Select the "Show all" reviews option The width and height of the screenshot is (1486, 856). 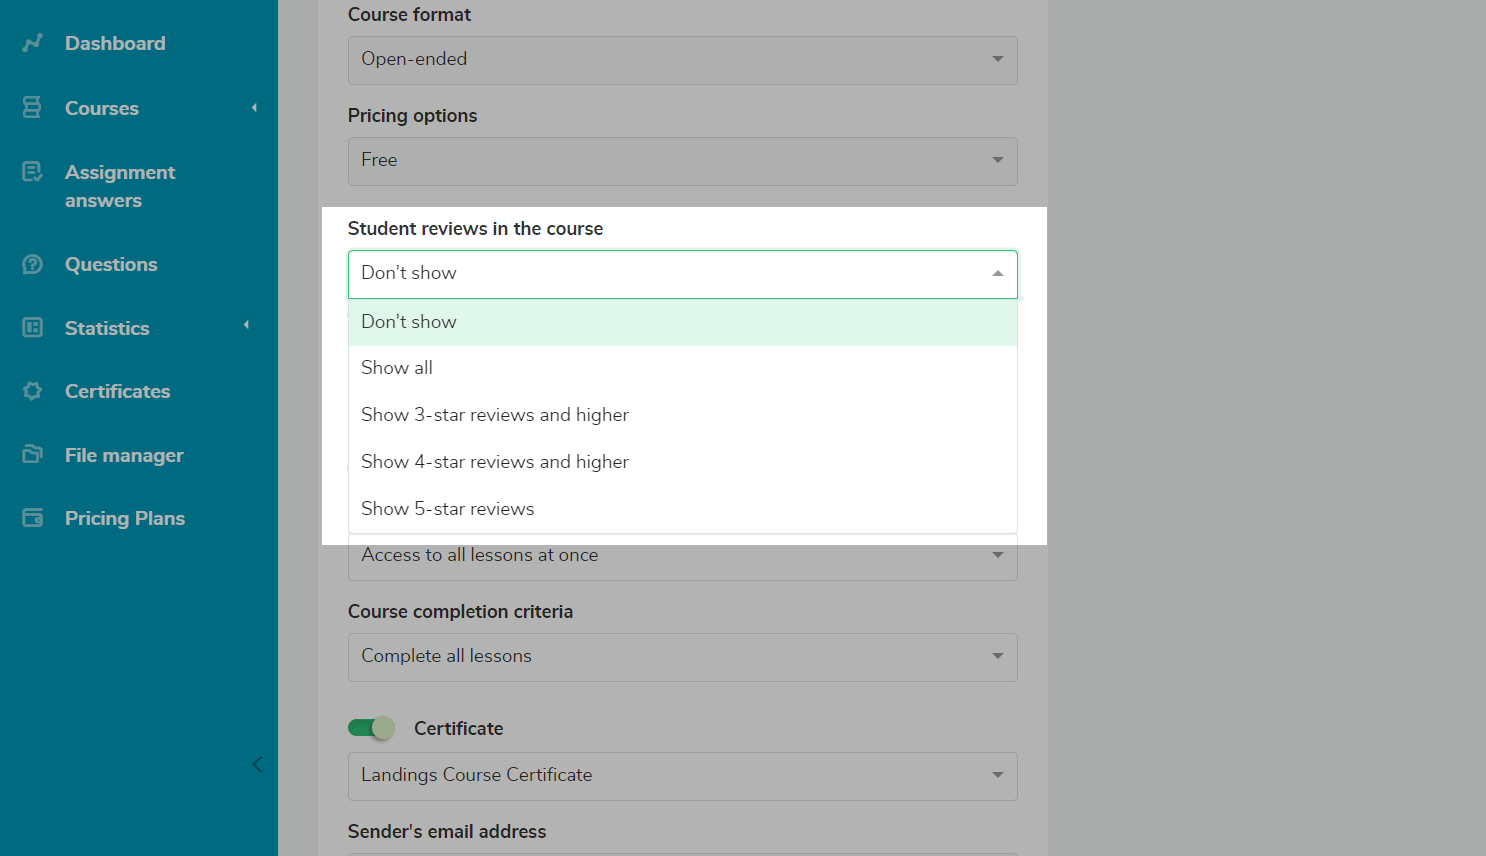397,368
